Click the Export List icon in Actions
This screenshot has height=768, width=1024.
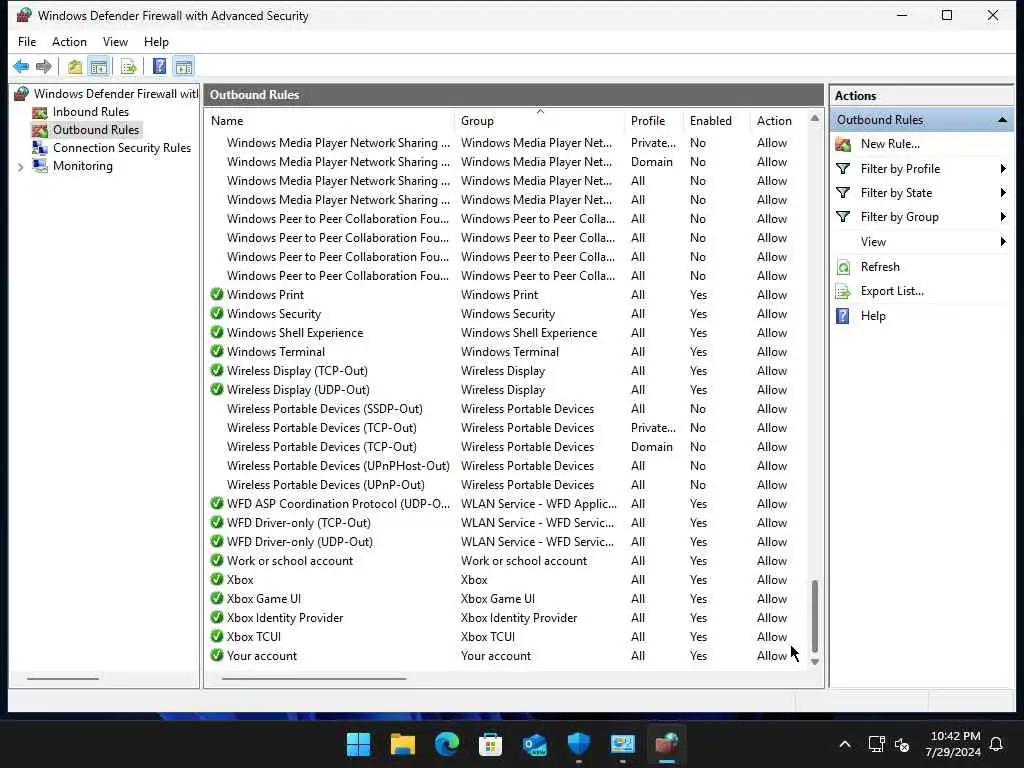843,291
